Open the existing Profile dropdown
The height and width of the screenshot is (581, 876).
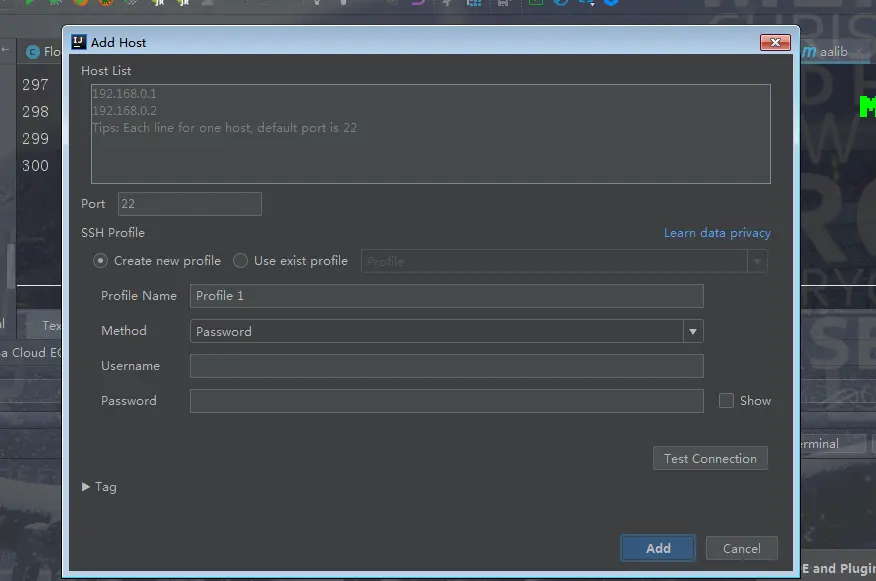tap(564, 261)
